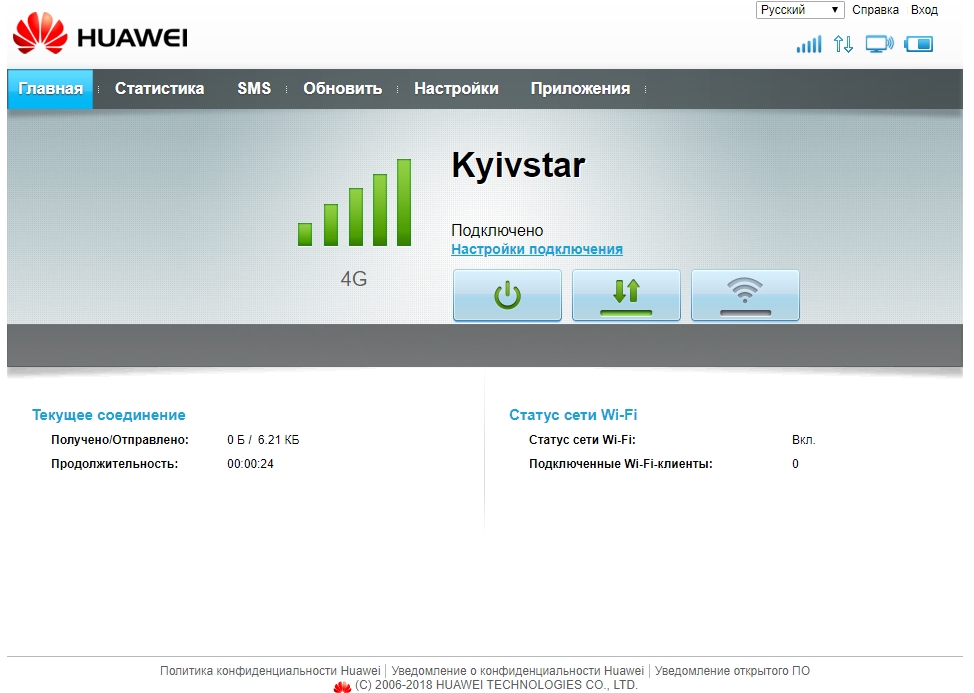Open Уведомление о конфиденциальности Huawei link

click(x=517, y=671)
